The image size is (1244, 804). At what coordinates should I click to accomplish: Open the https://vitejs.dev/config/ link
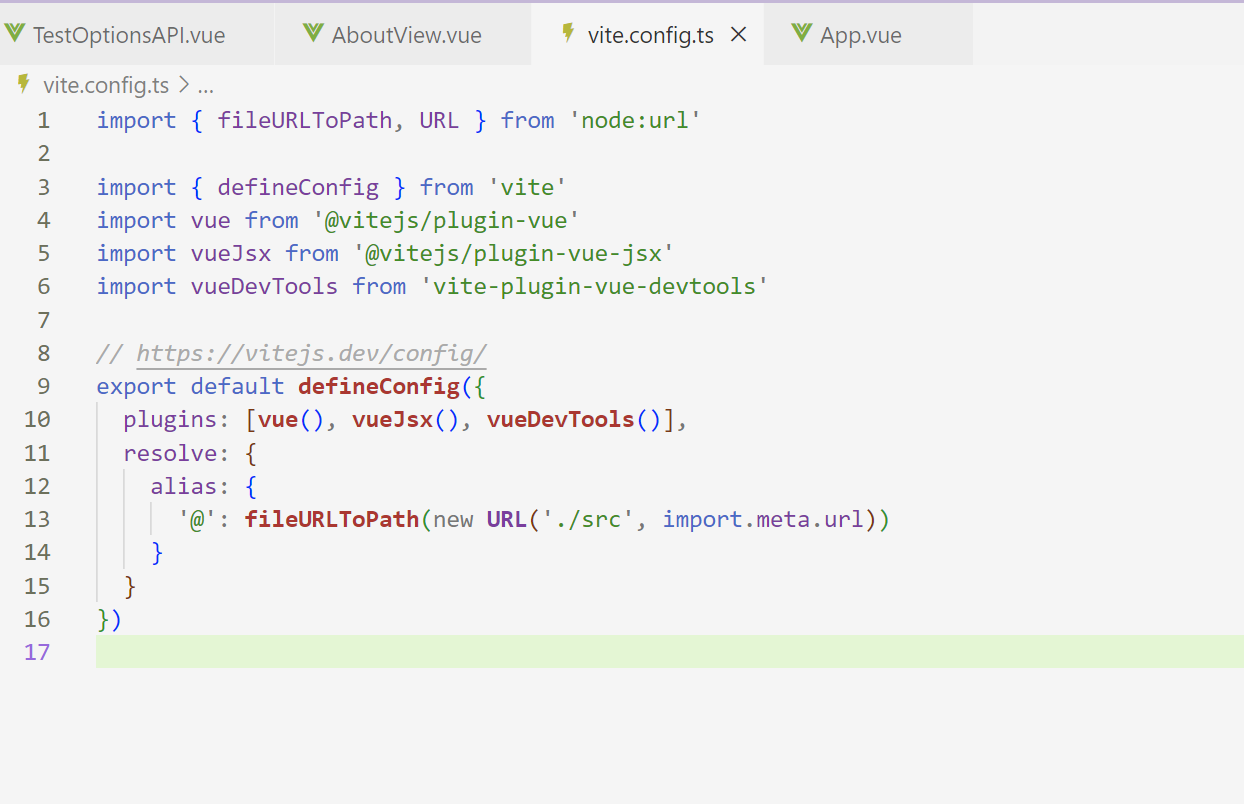tap(311, 354)
